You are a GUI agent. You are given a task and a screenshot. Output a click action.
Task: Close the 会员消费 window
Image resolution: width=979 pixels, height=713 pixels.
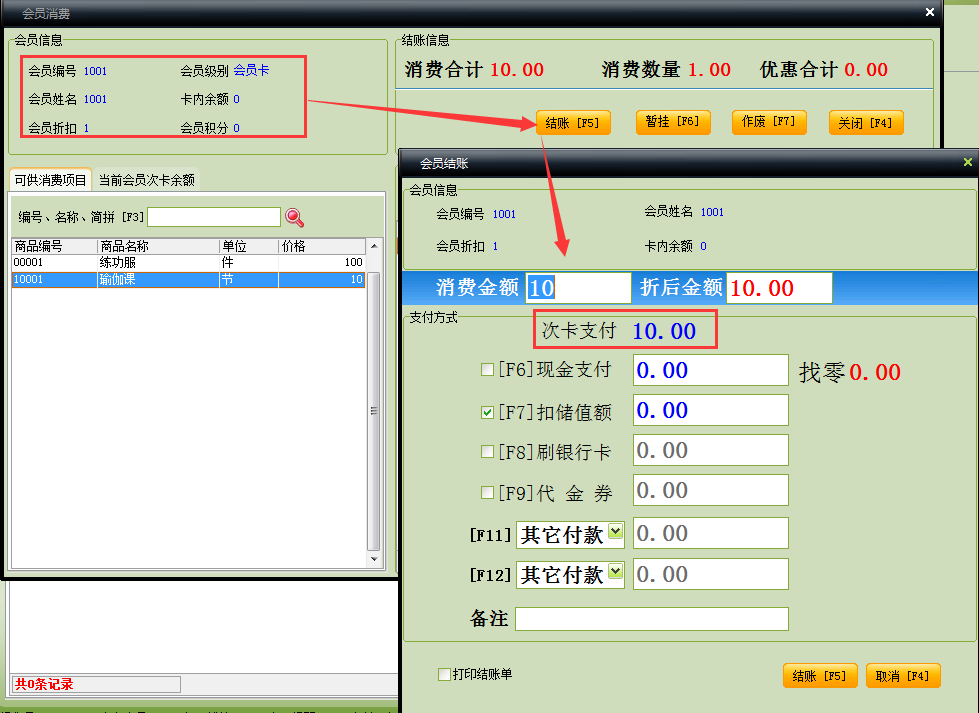click(x=930, y=12)
